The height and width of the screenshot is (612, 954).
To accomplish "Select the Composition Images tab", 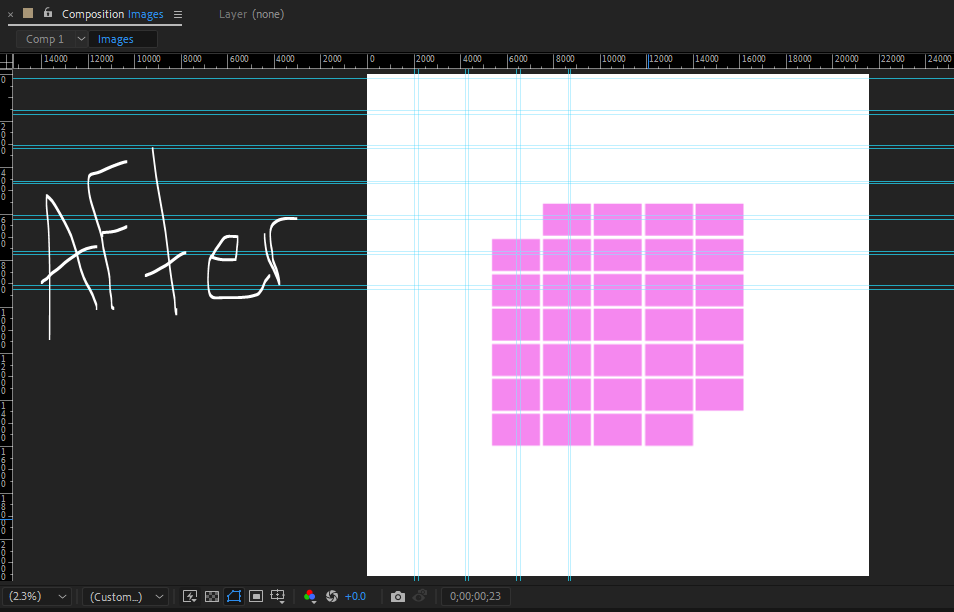I will coord(110,14).
